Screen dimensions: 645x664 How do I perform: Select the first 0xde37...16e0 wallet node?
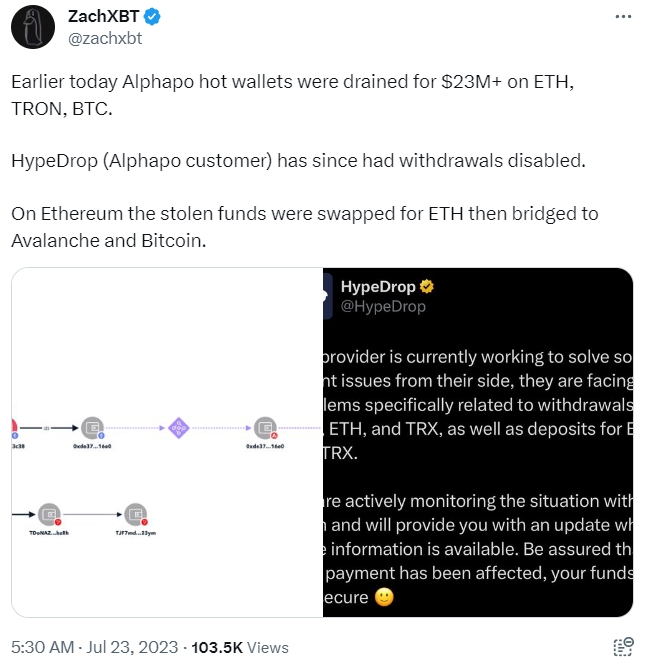pos(92,428)
